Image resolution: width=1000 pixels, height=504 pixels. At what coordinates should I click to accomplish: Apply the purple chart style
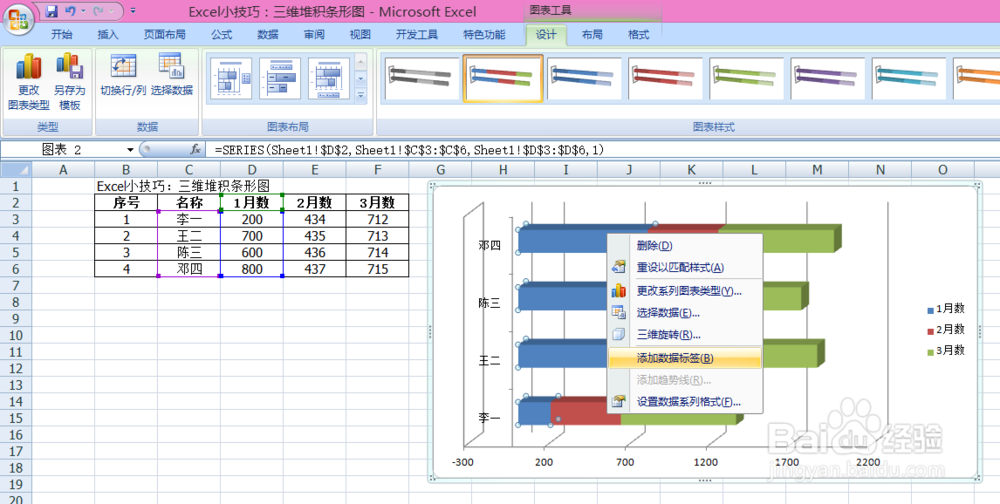827,78
